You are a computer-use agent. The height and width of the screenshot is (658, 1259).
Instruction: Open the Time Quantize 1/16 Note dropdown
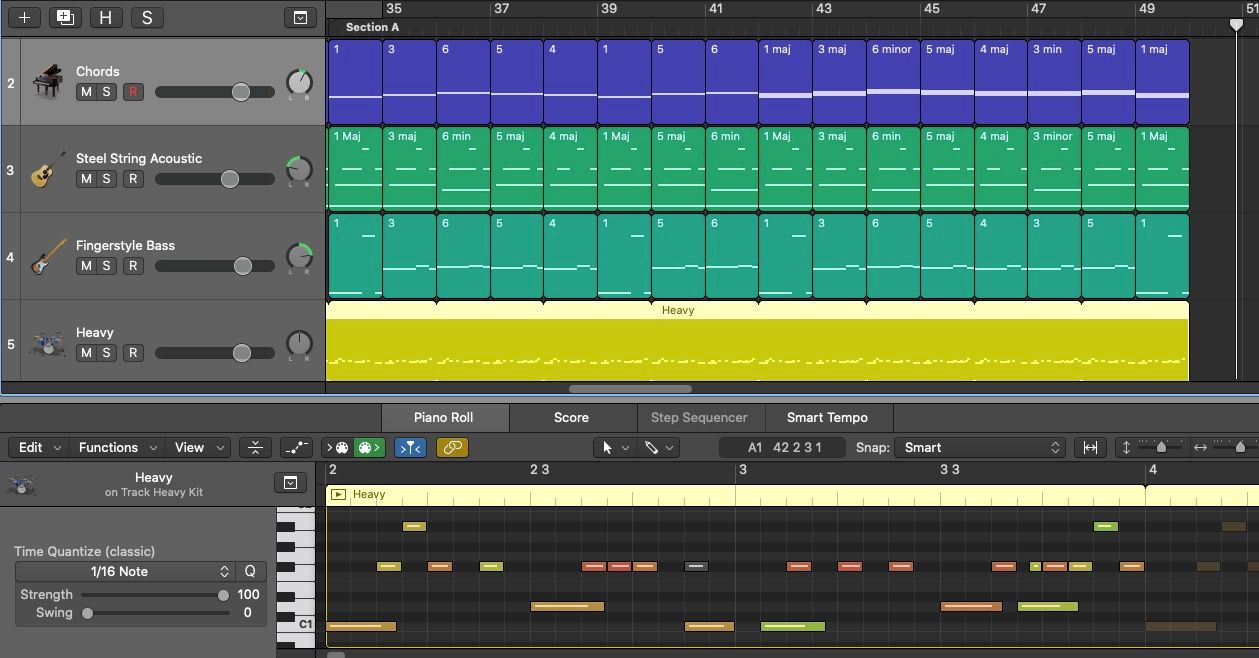125,572
